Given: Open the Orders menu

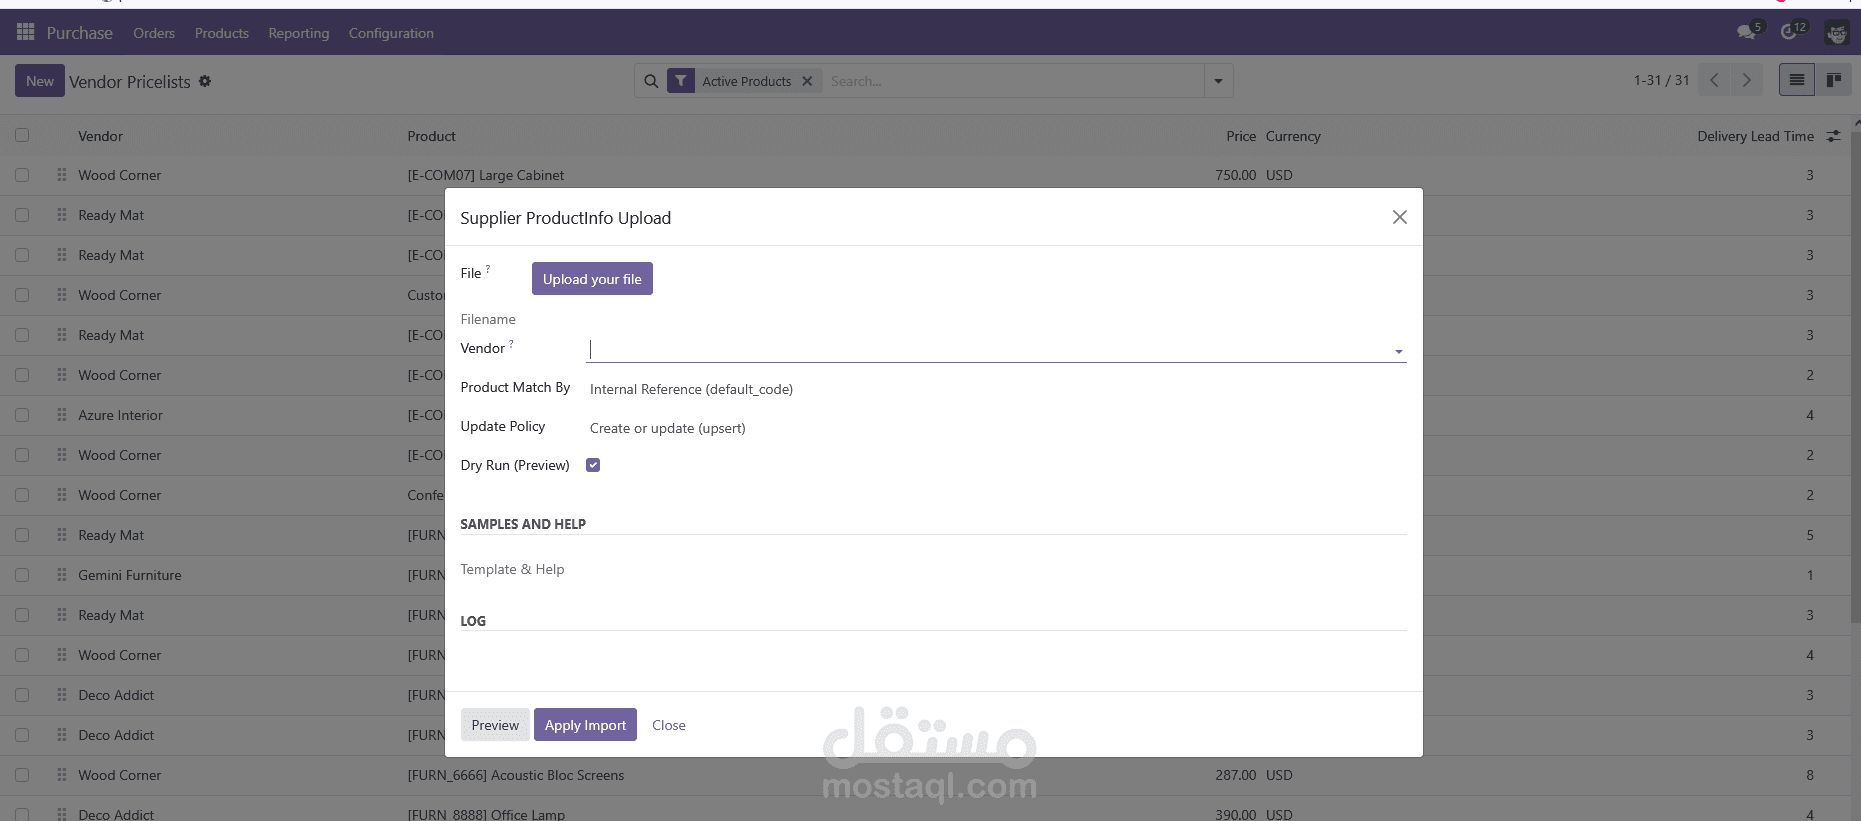Looking at the screenshot, I should [154, 33].
